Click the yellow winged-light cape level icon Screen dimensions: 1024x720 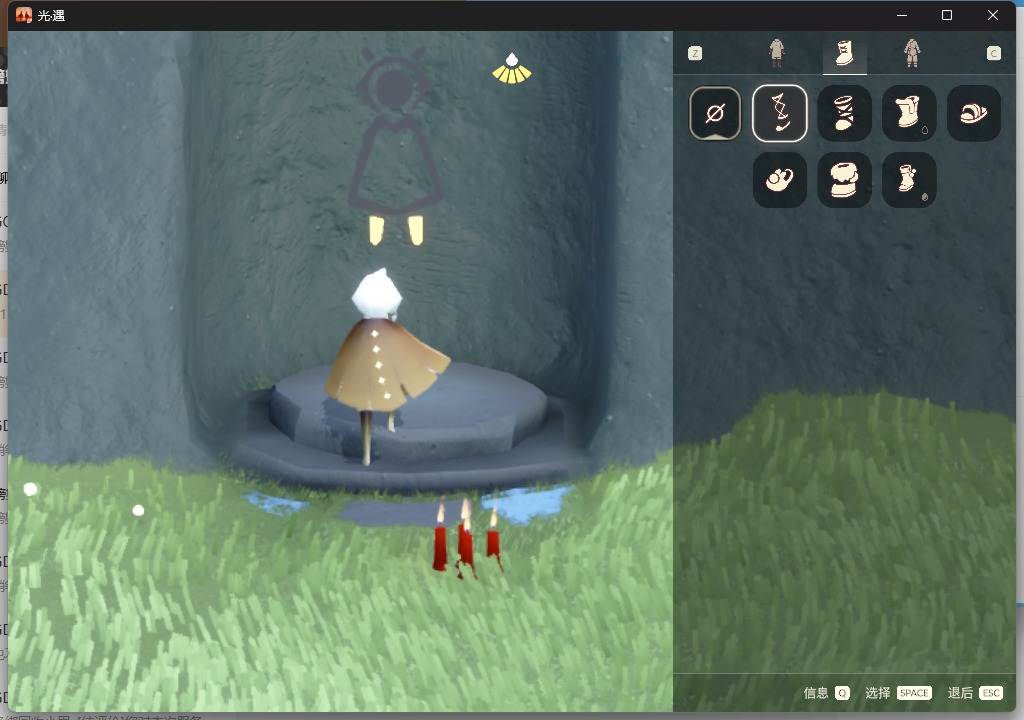(x=512, y=69)
